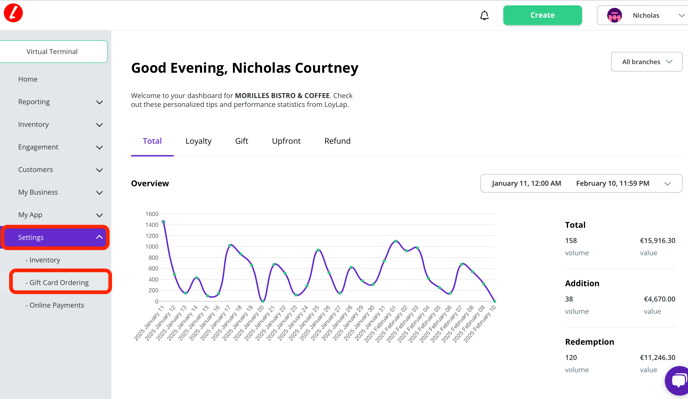Go to Home in sidebar
Viewport: 688px width, 399px height.
coord(28,79)
